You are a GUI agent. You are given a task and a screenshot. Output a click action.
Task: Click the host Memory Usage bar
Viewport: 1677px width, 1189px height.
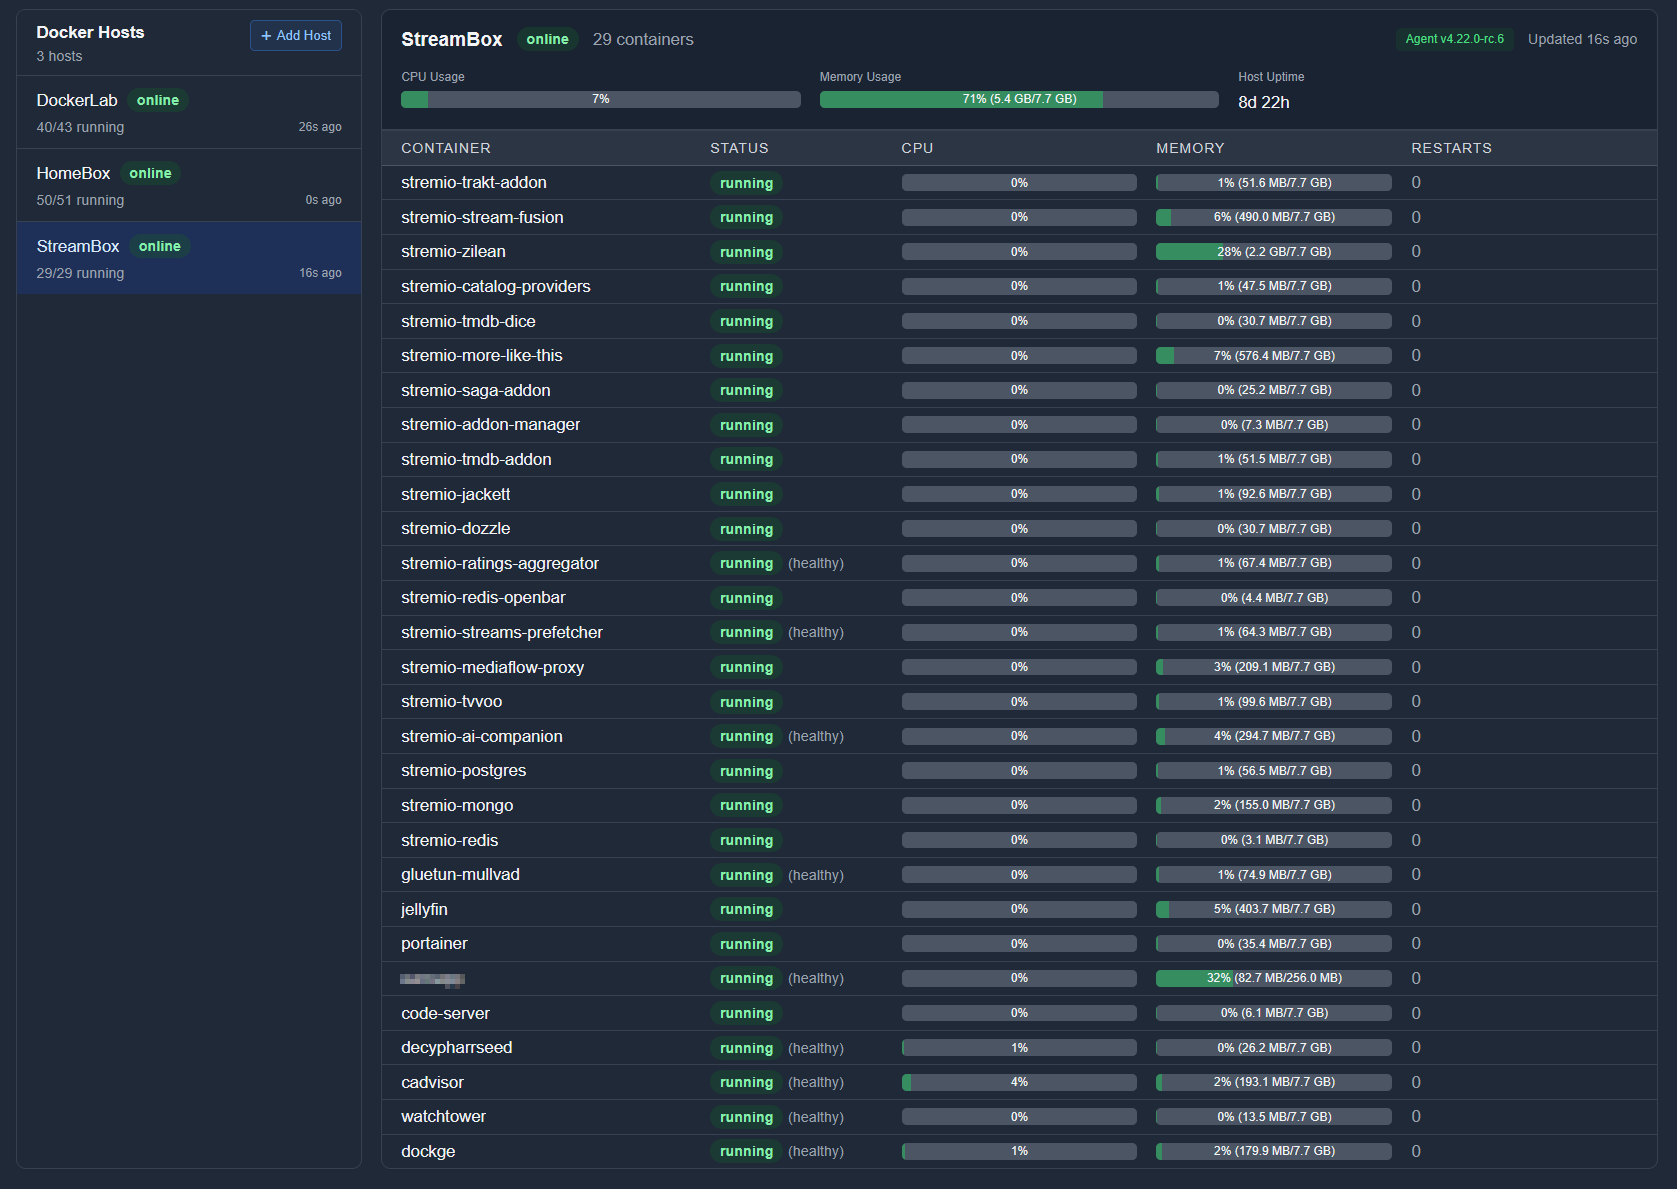click(1018, 99)
